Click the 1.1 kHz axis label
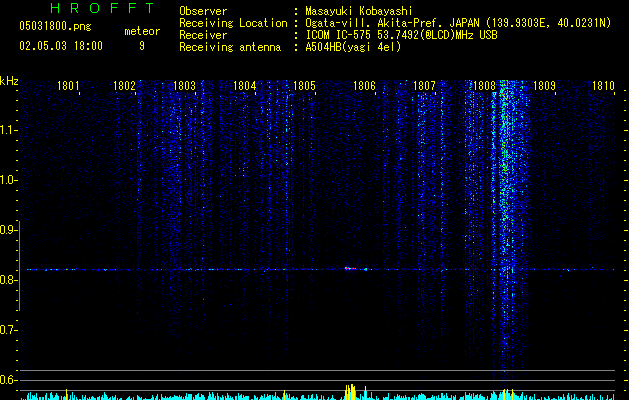 click(x=8, y=130)
